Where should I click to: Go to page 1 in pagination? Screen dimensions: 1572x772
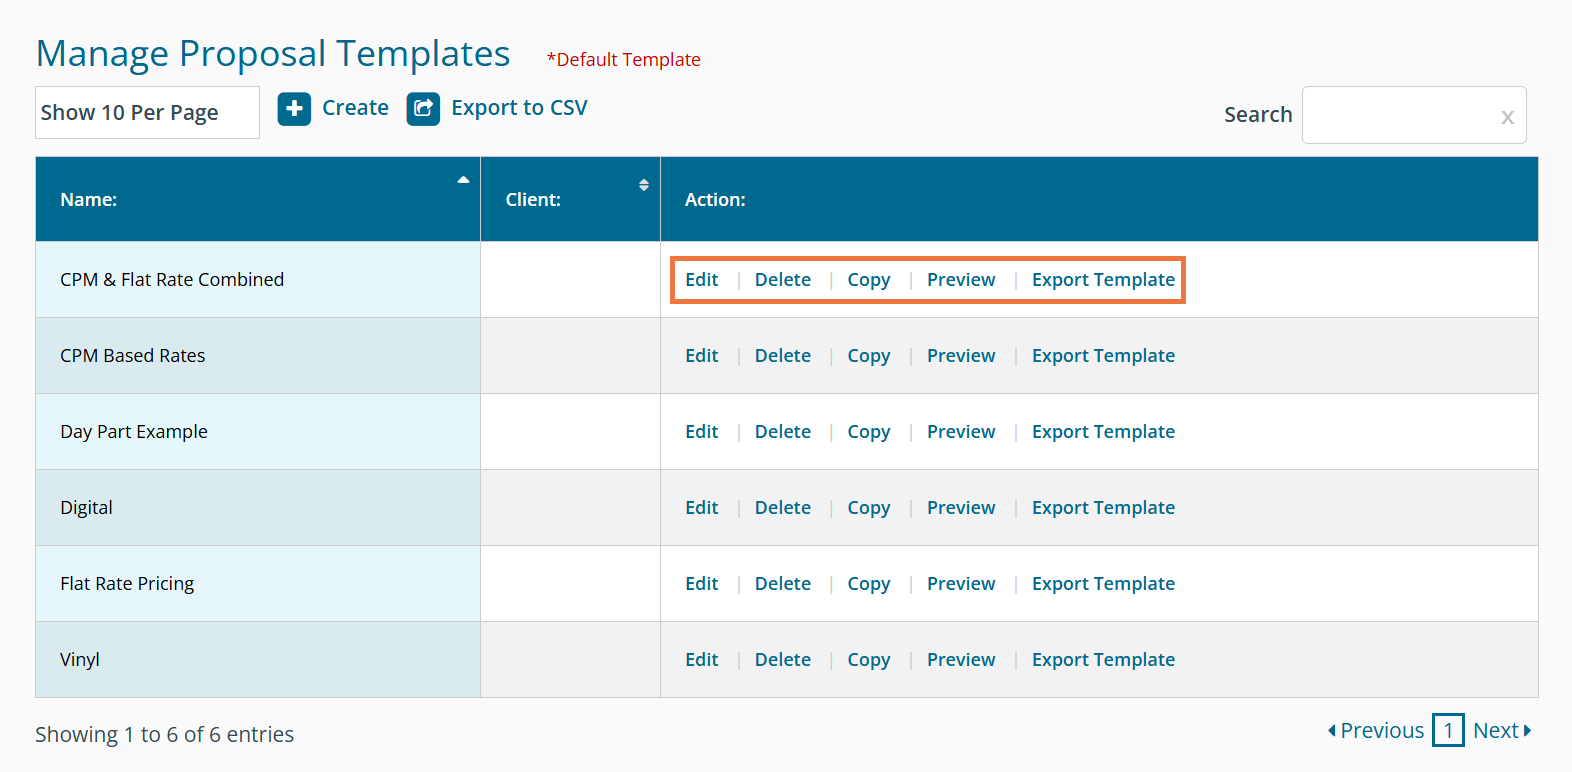(x=1448, y=731)
